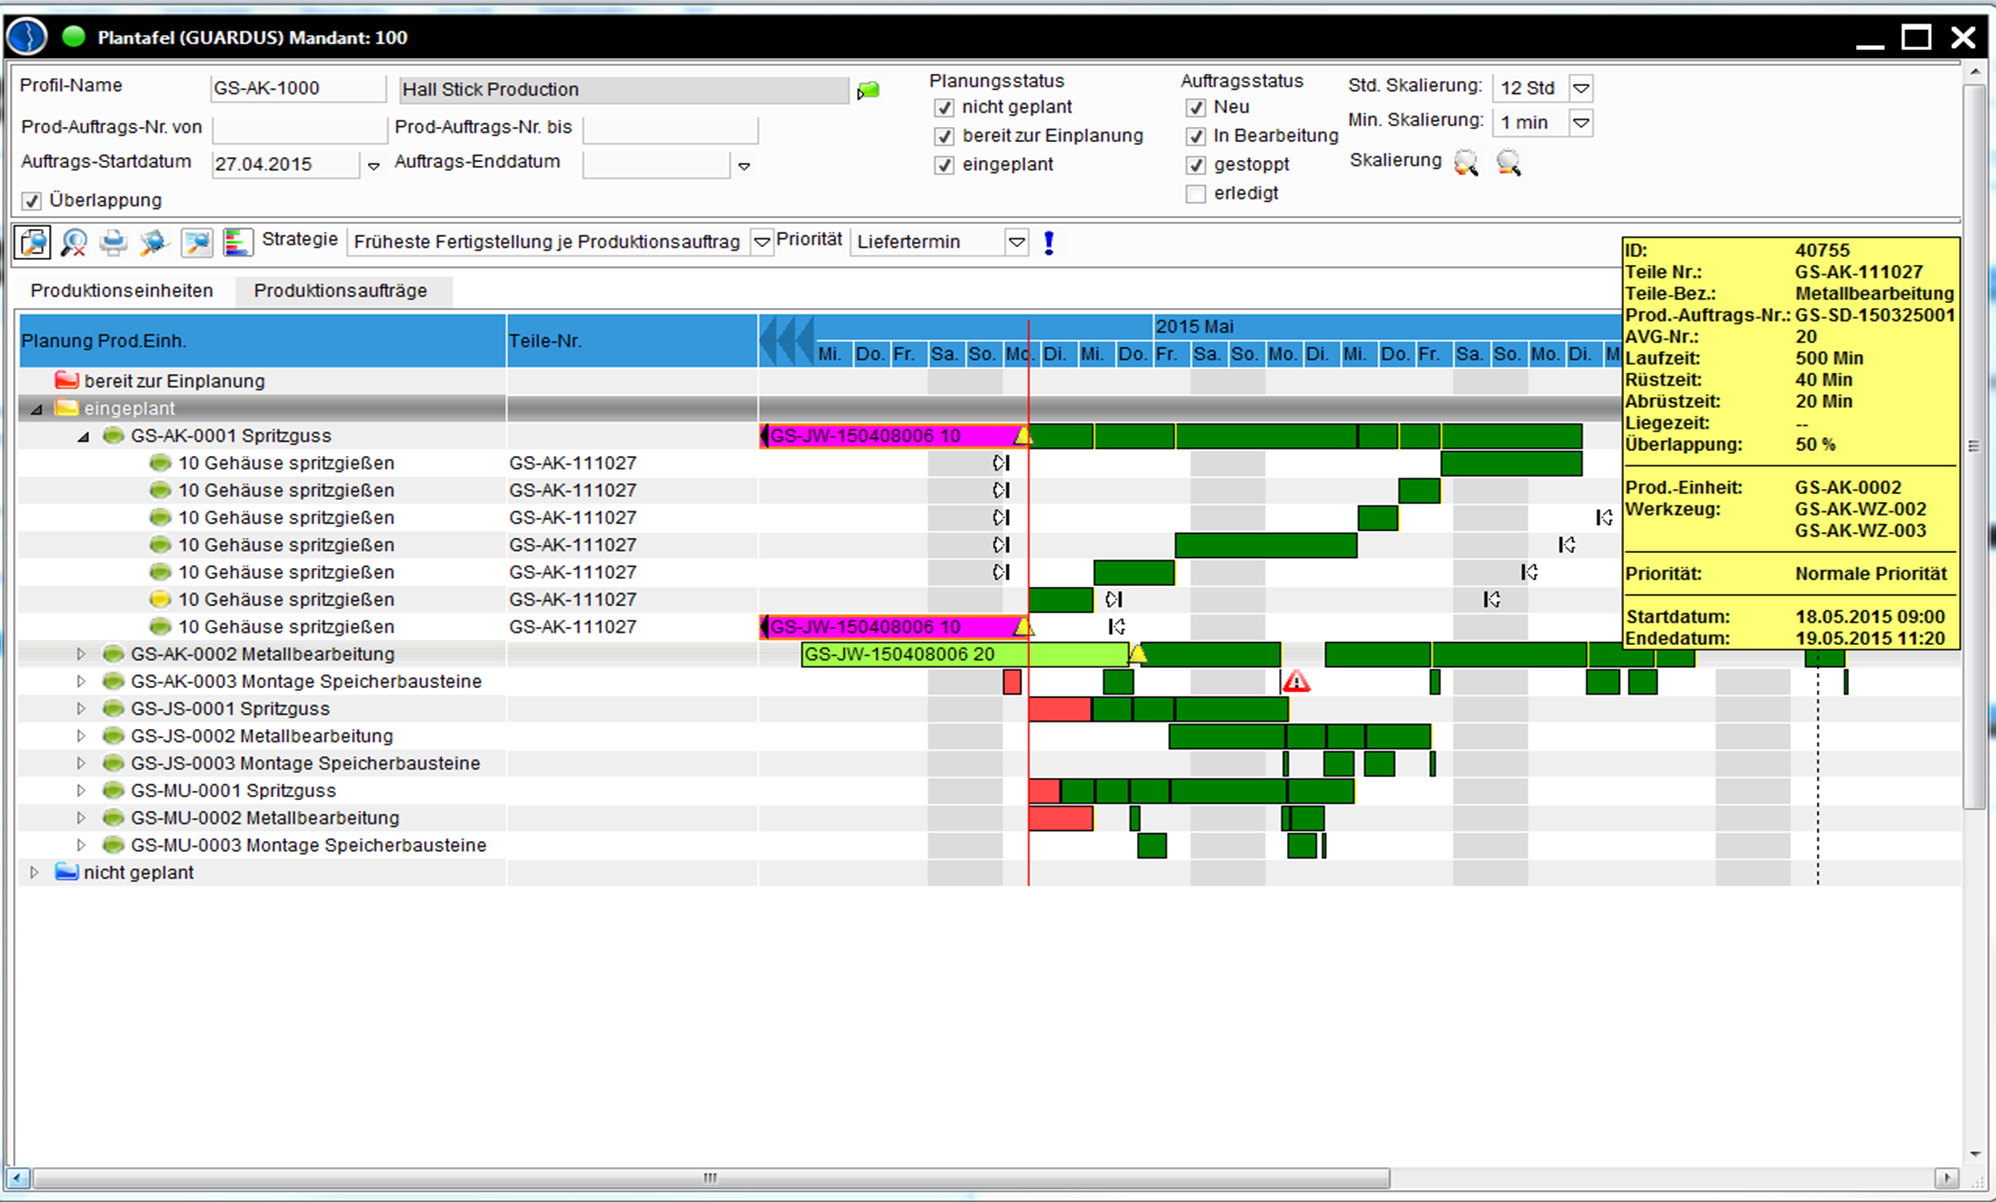Open the Strategie dropdown
The width and height of the screenshot is (1996, 1202).
tap(761, 242)
